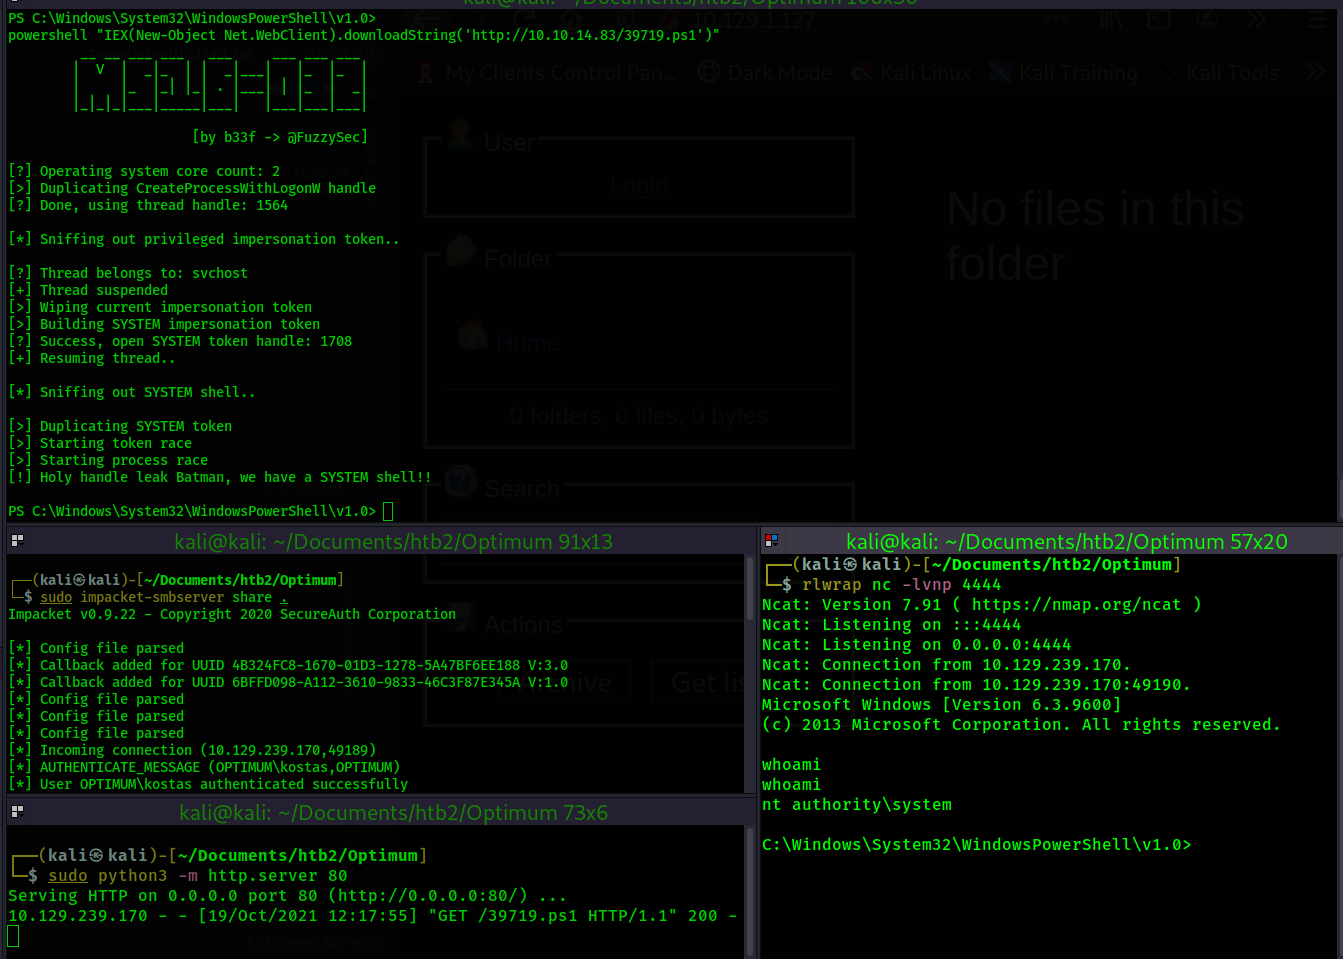Viewport: 1343px width, 959px height.
Task: Click the cursor block below http.server log
Action: pos(13,936)
